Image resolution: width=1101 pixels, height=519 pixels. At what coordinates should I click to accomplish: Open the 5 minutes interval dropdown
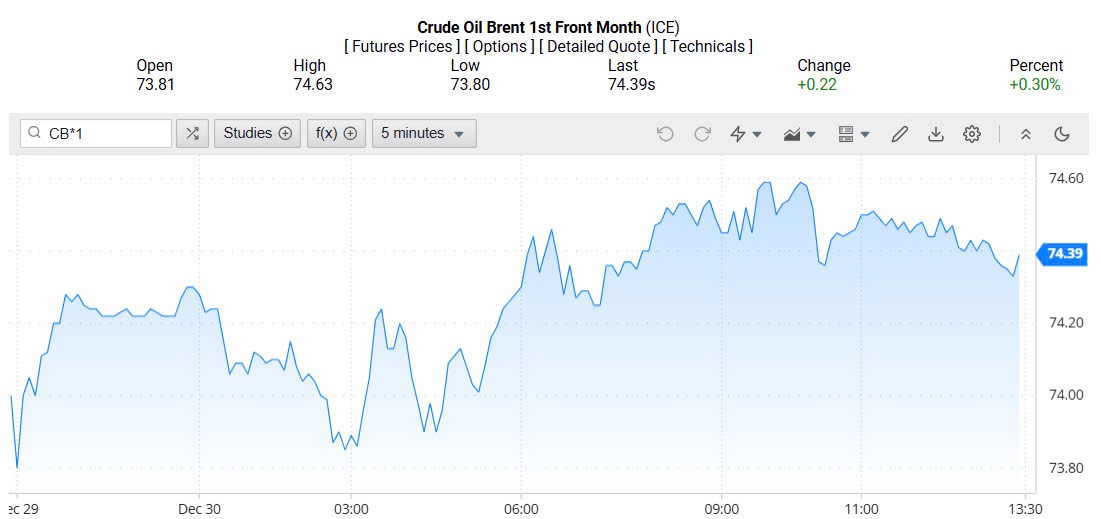[423, 133]
